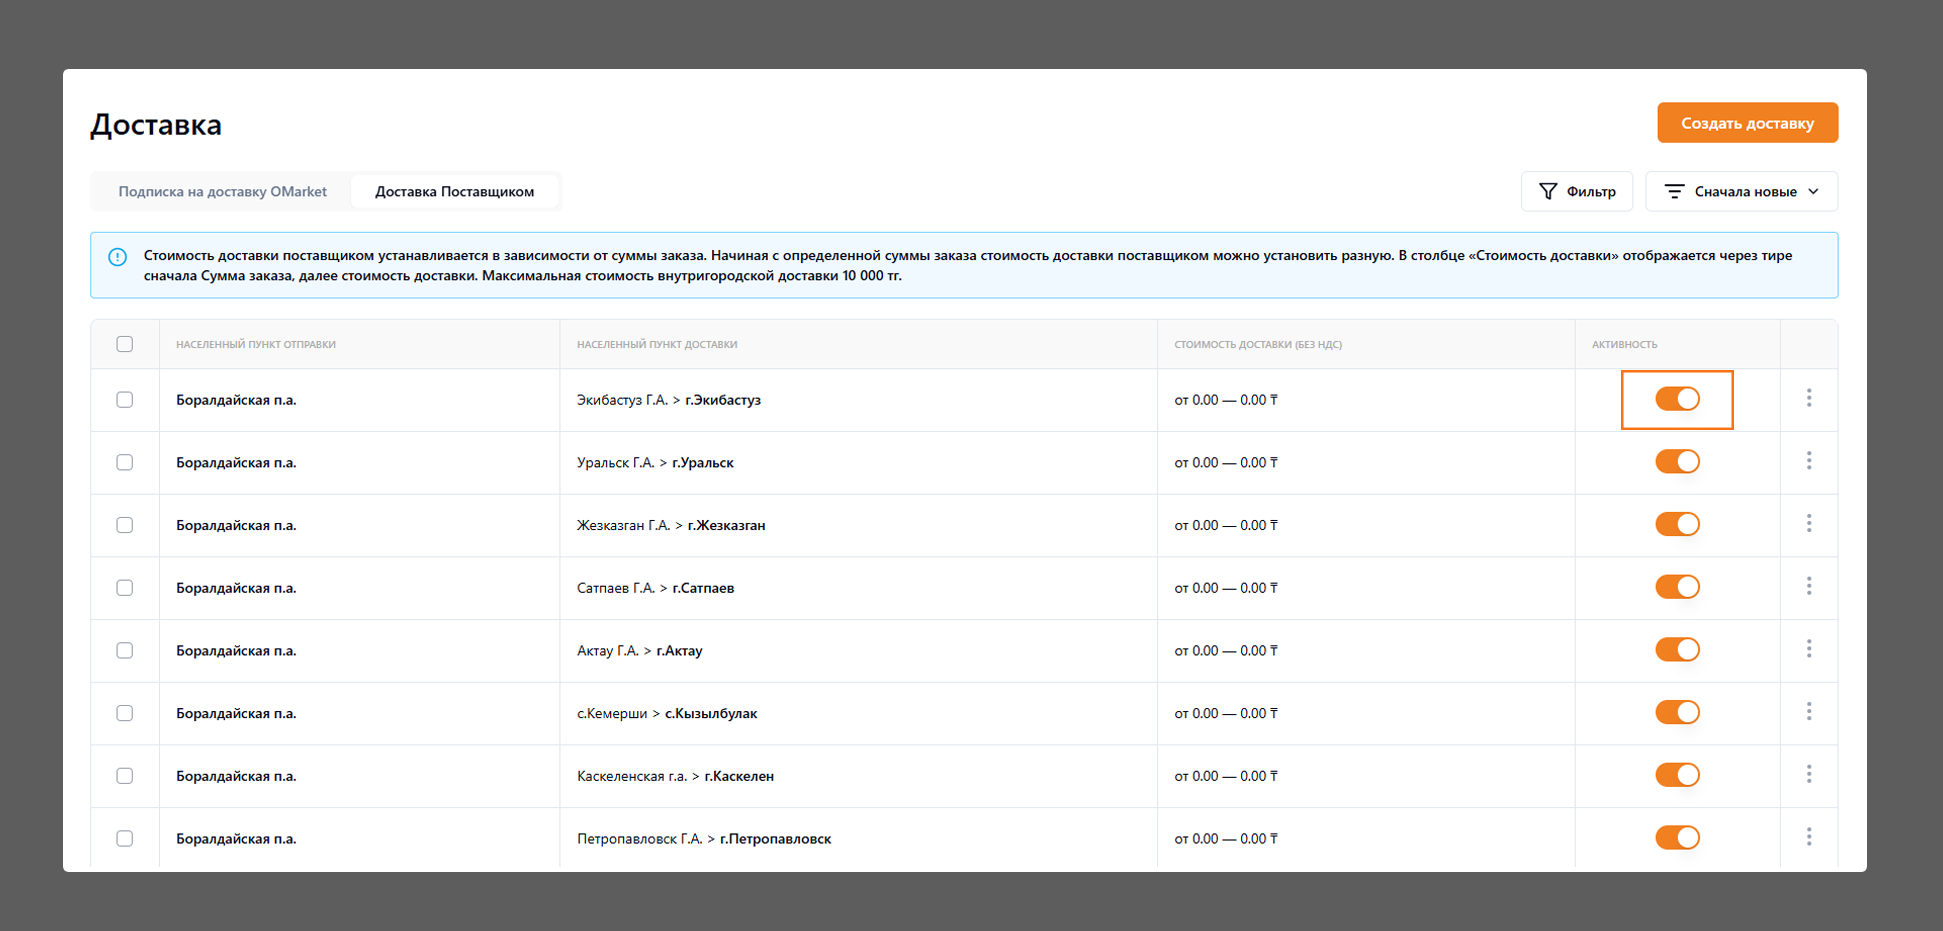Check the Сатпаев row checkbox

pyautogui.click(x=124, y=587)
